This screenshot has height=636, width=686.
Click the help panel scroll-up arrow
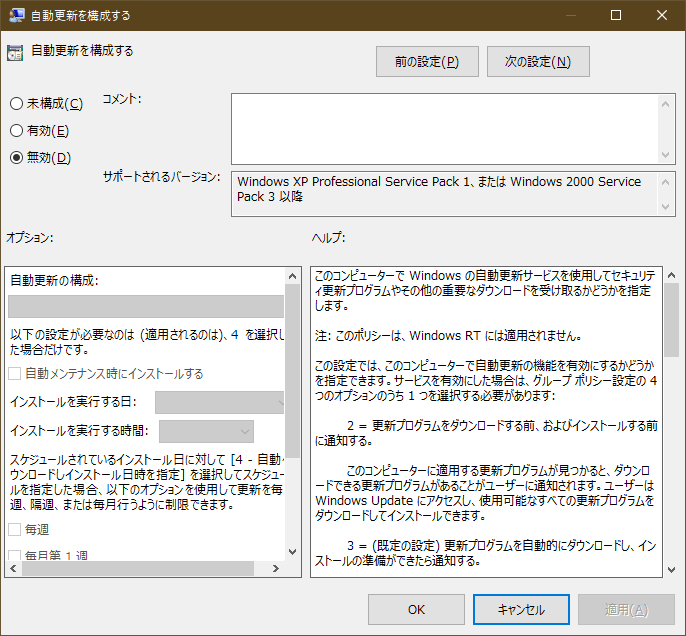click(672, 275)
